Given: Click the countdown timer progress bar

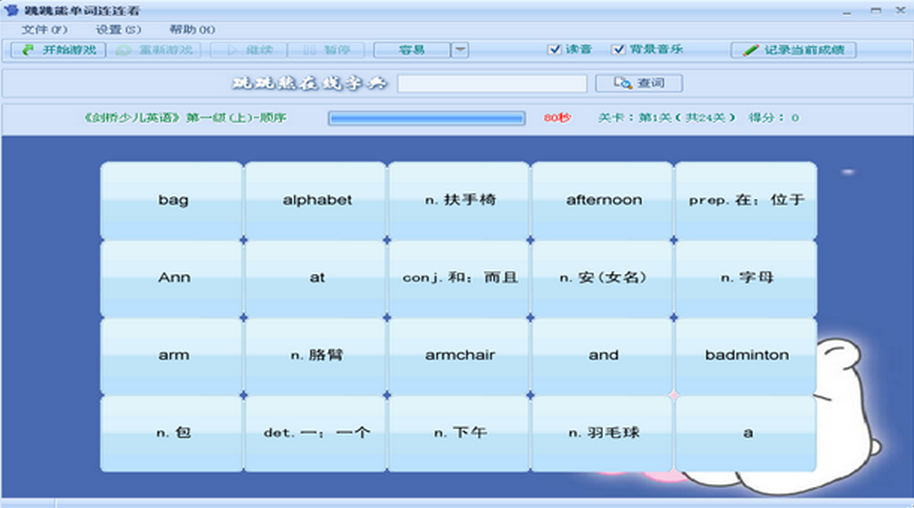Looking at the screenshot, I should [427, 118].
